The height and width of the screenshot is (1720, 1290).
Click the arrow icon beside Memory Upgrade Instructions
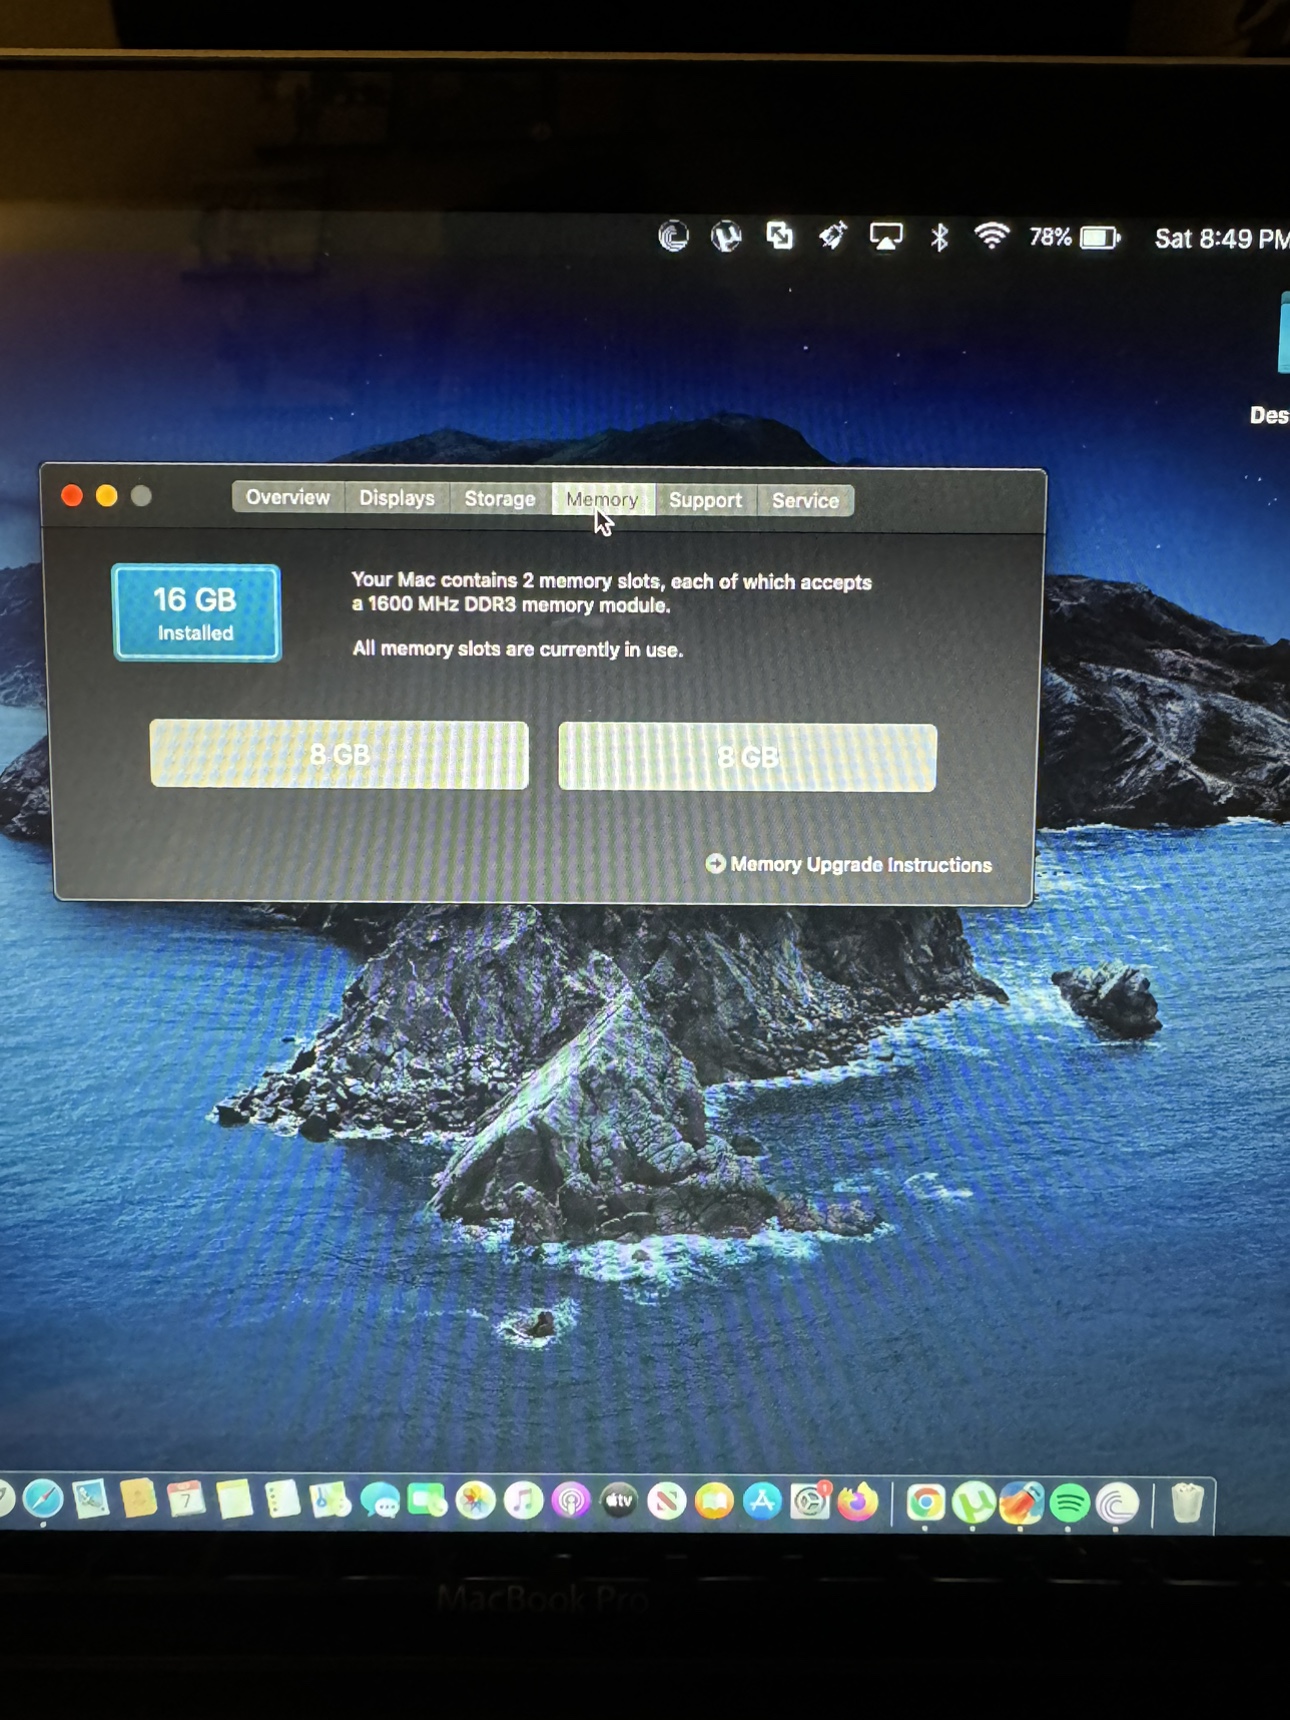click(716, 863)
